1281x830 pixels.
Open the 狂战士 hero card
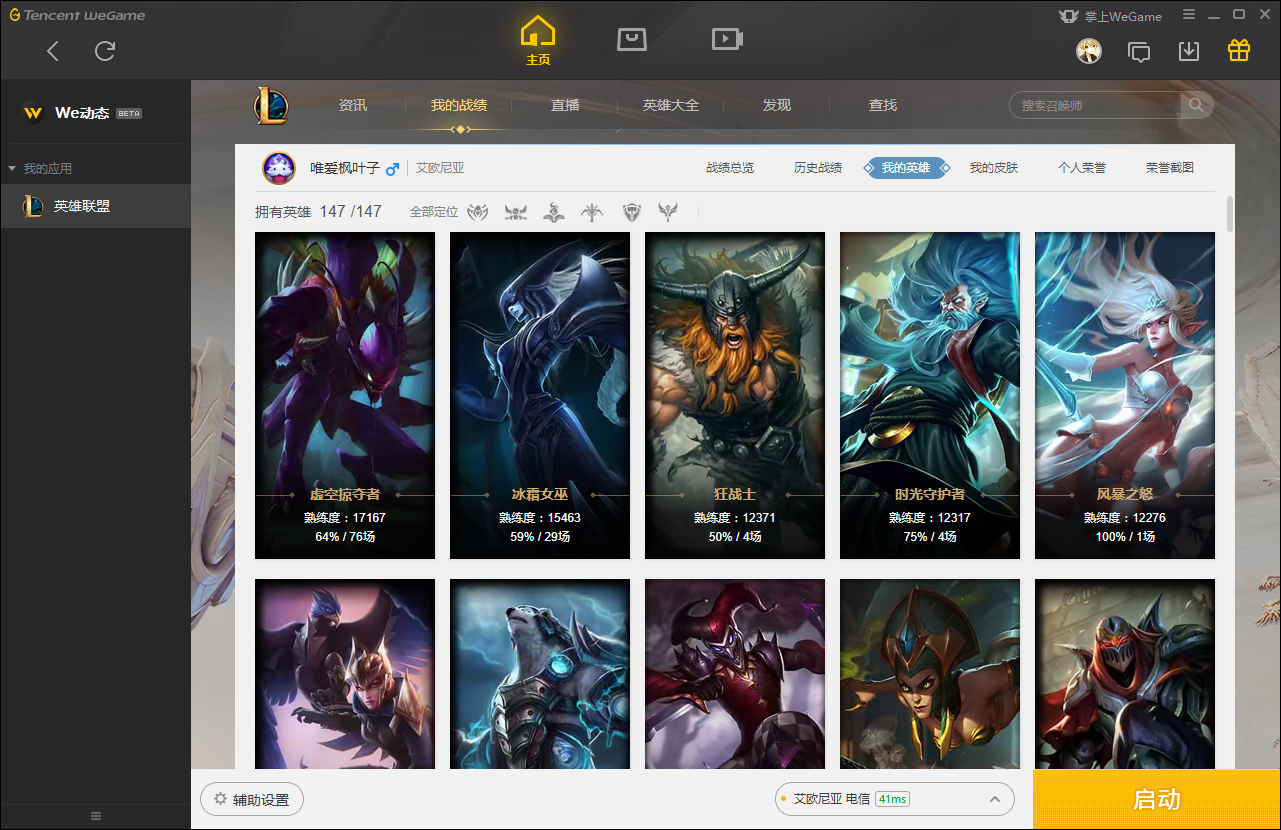pyautogui.click(x=735, y=395)
